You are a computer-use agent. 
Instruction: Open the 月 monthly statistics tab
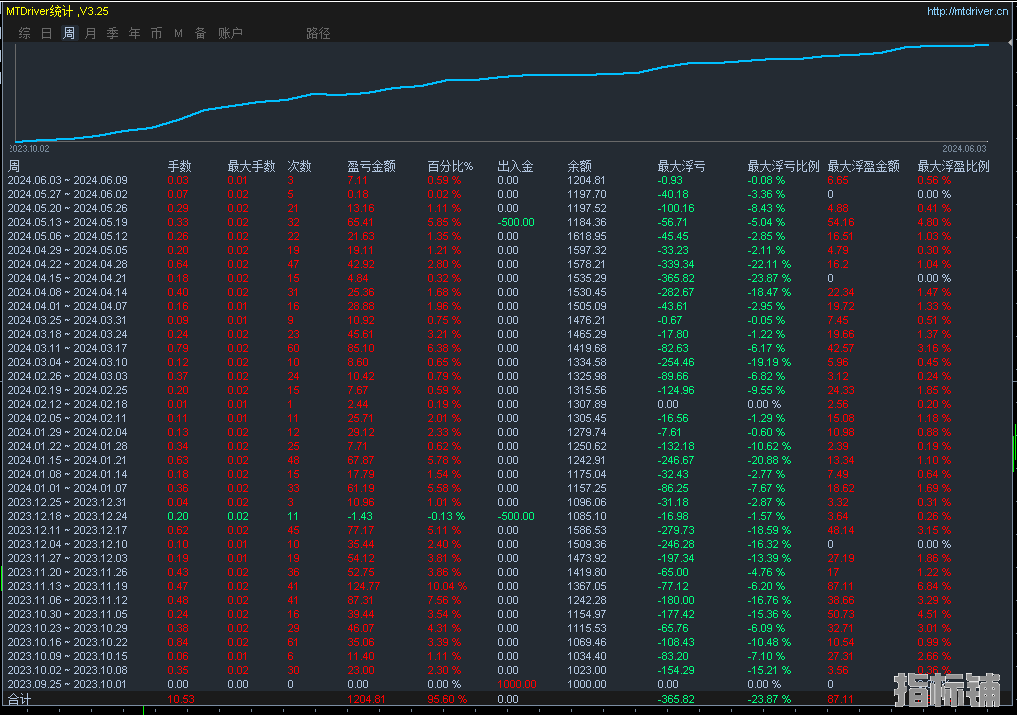91,33
